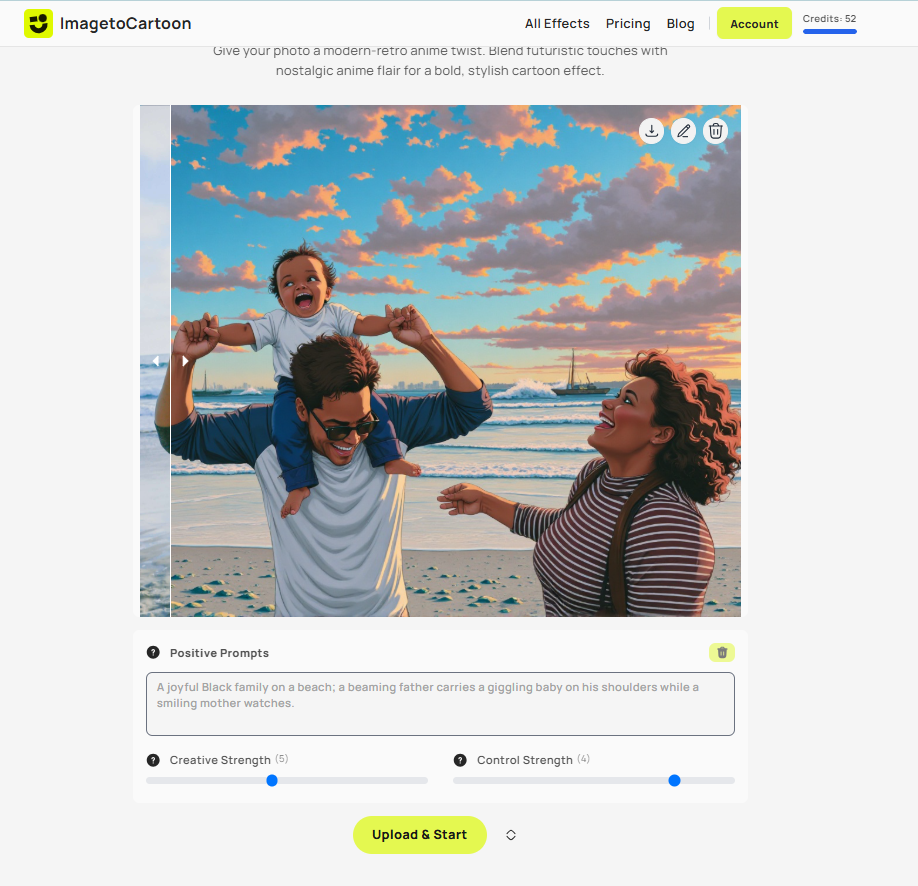View the Credits: 52 balance indicator
This screenshot has height=886, width=918.
tap(829, 19)
